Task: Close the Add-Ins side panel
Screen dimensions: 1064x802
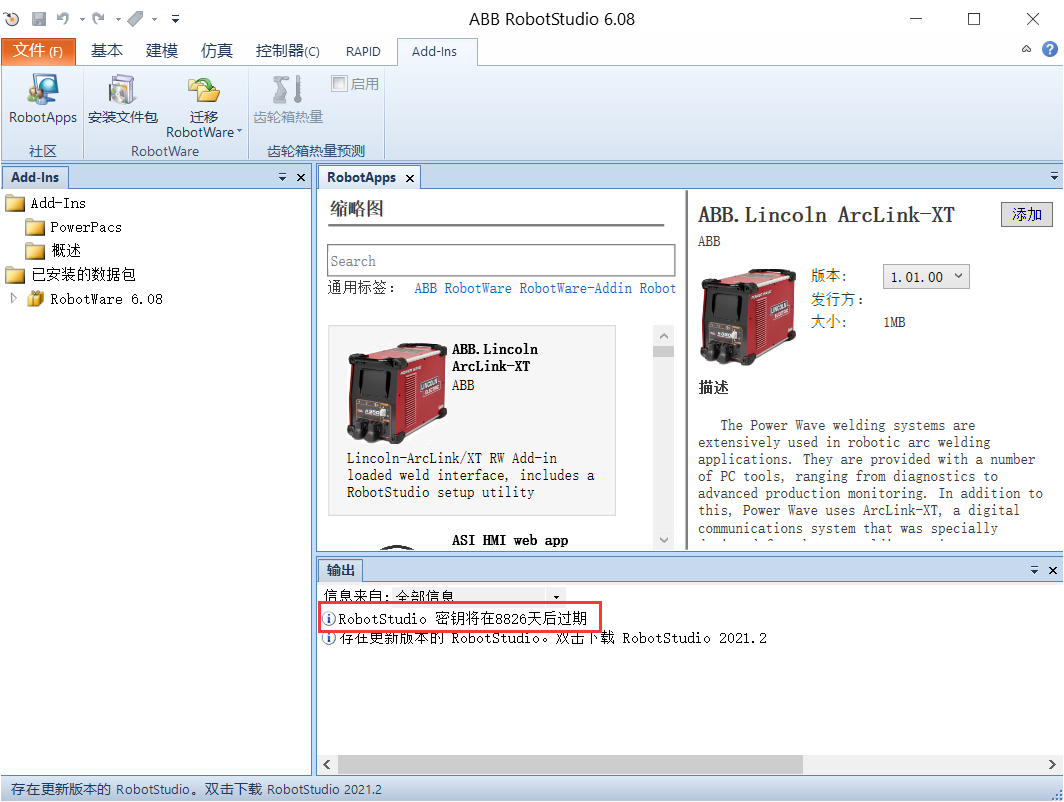Action: [x=301, y=178]
